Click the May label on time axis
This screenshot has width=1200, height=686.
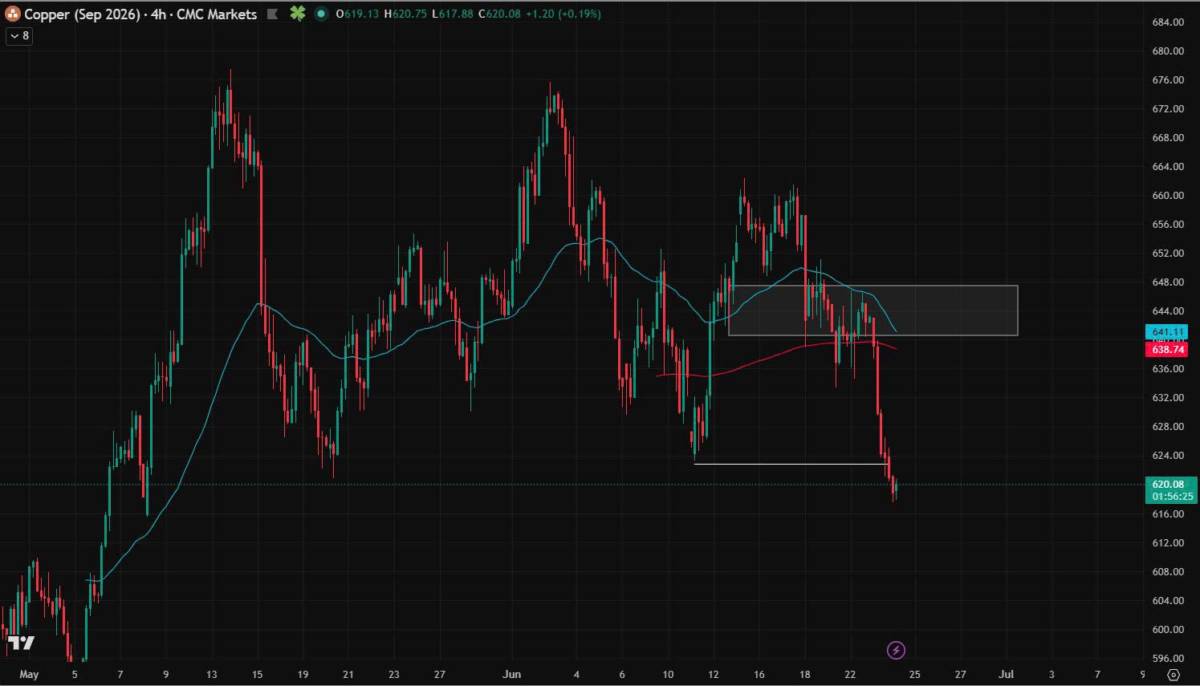click(28, 676)
